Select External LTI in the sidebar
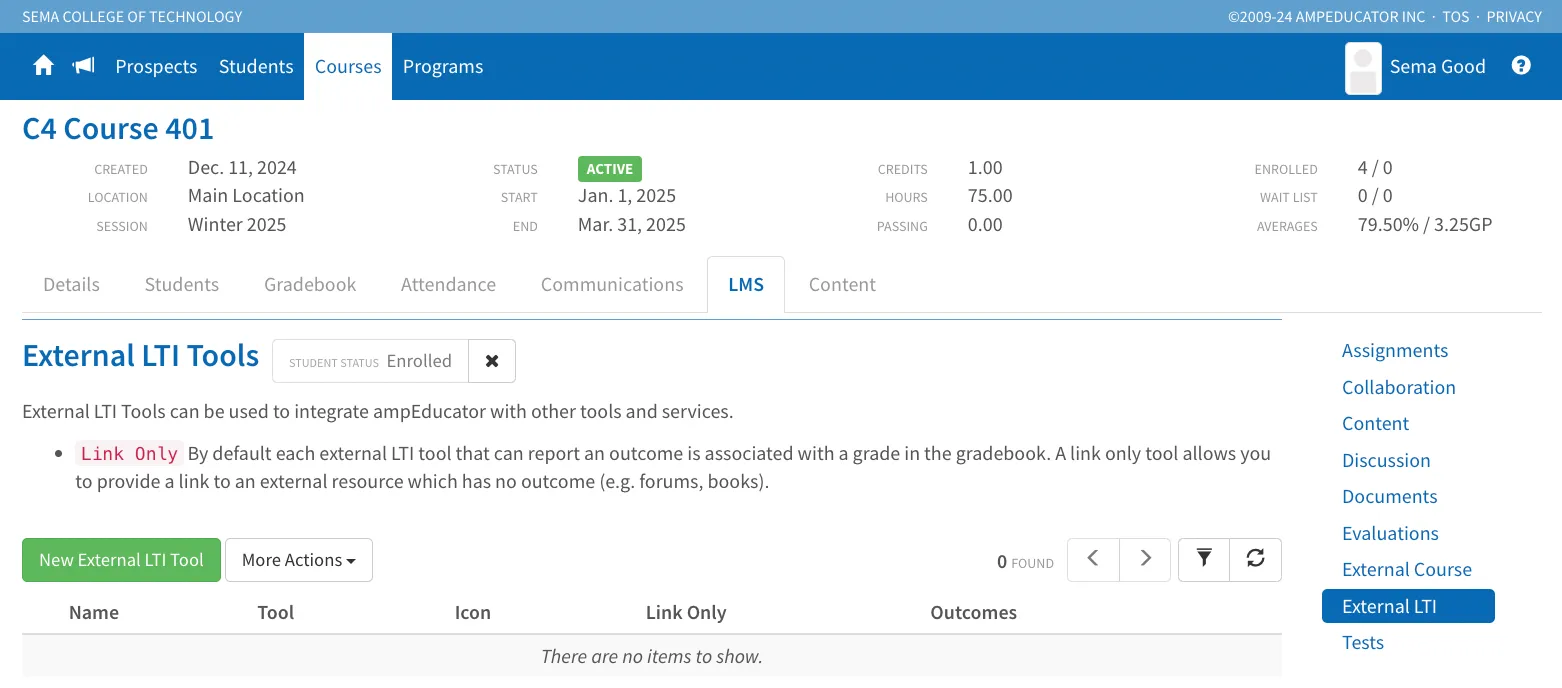 tap(1408, 606)
